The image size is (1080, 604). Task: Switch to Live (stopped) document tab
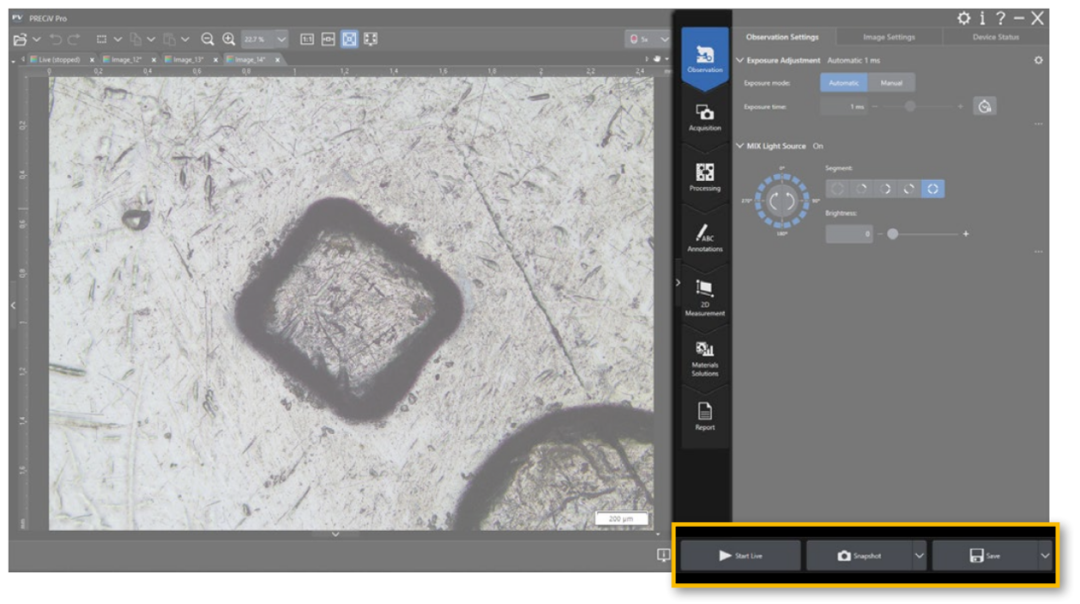tap(60, 60)
